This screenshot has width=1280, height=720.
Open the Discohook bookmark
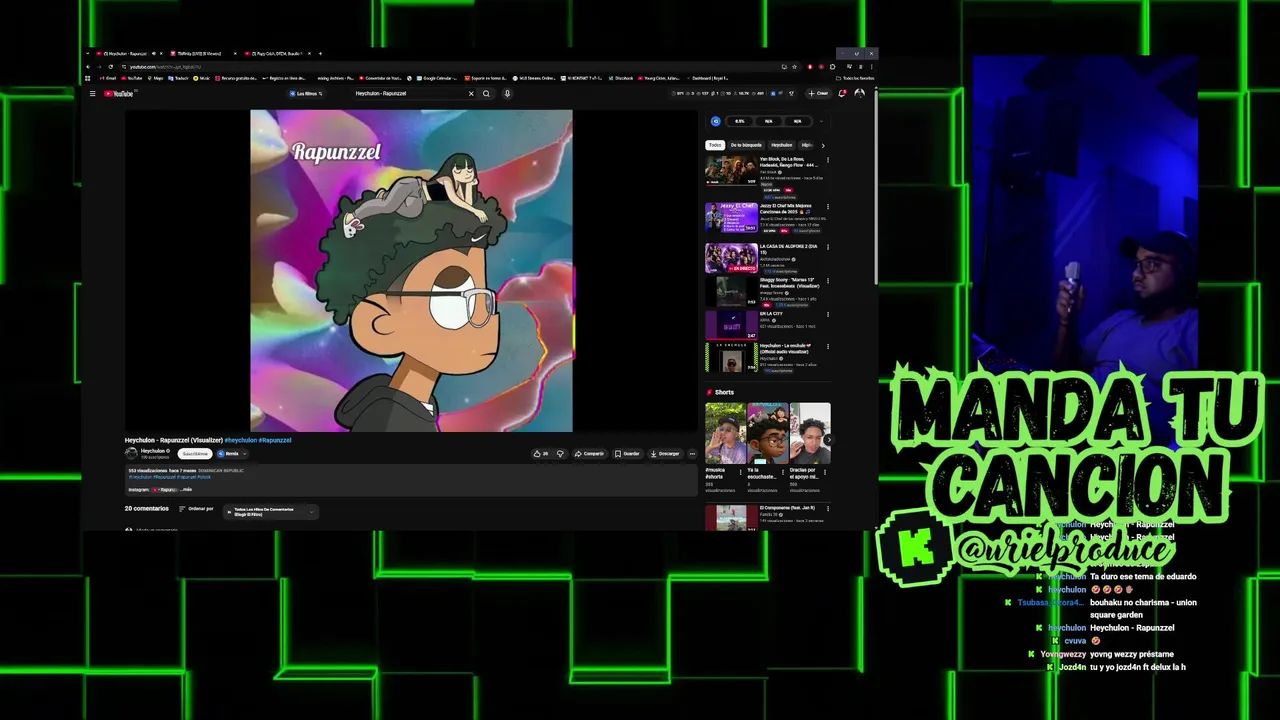point(621,78)
